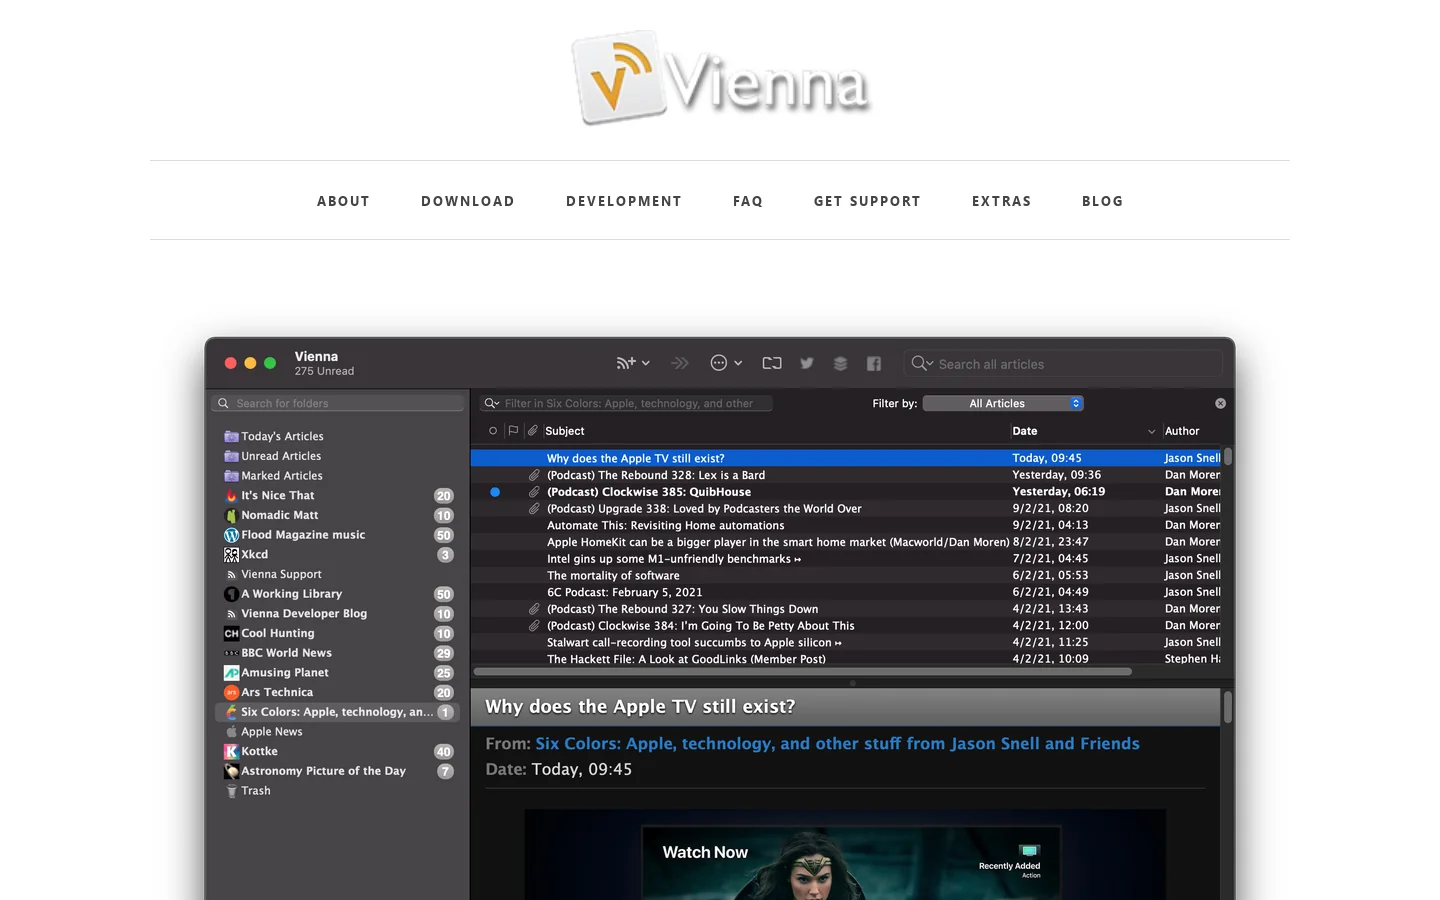Click the Xkcd feed icon in the sidebar
This screenshot has height=900, width=1440.
231,554
